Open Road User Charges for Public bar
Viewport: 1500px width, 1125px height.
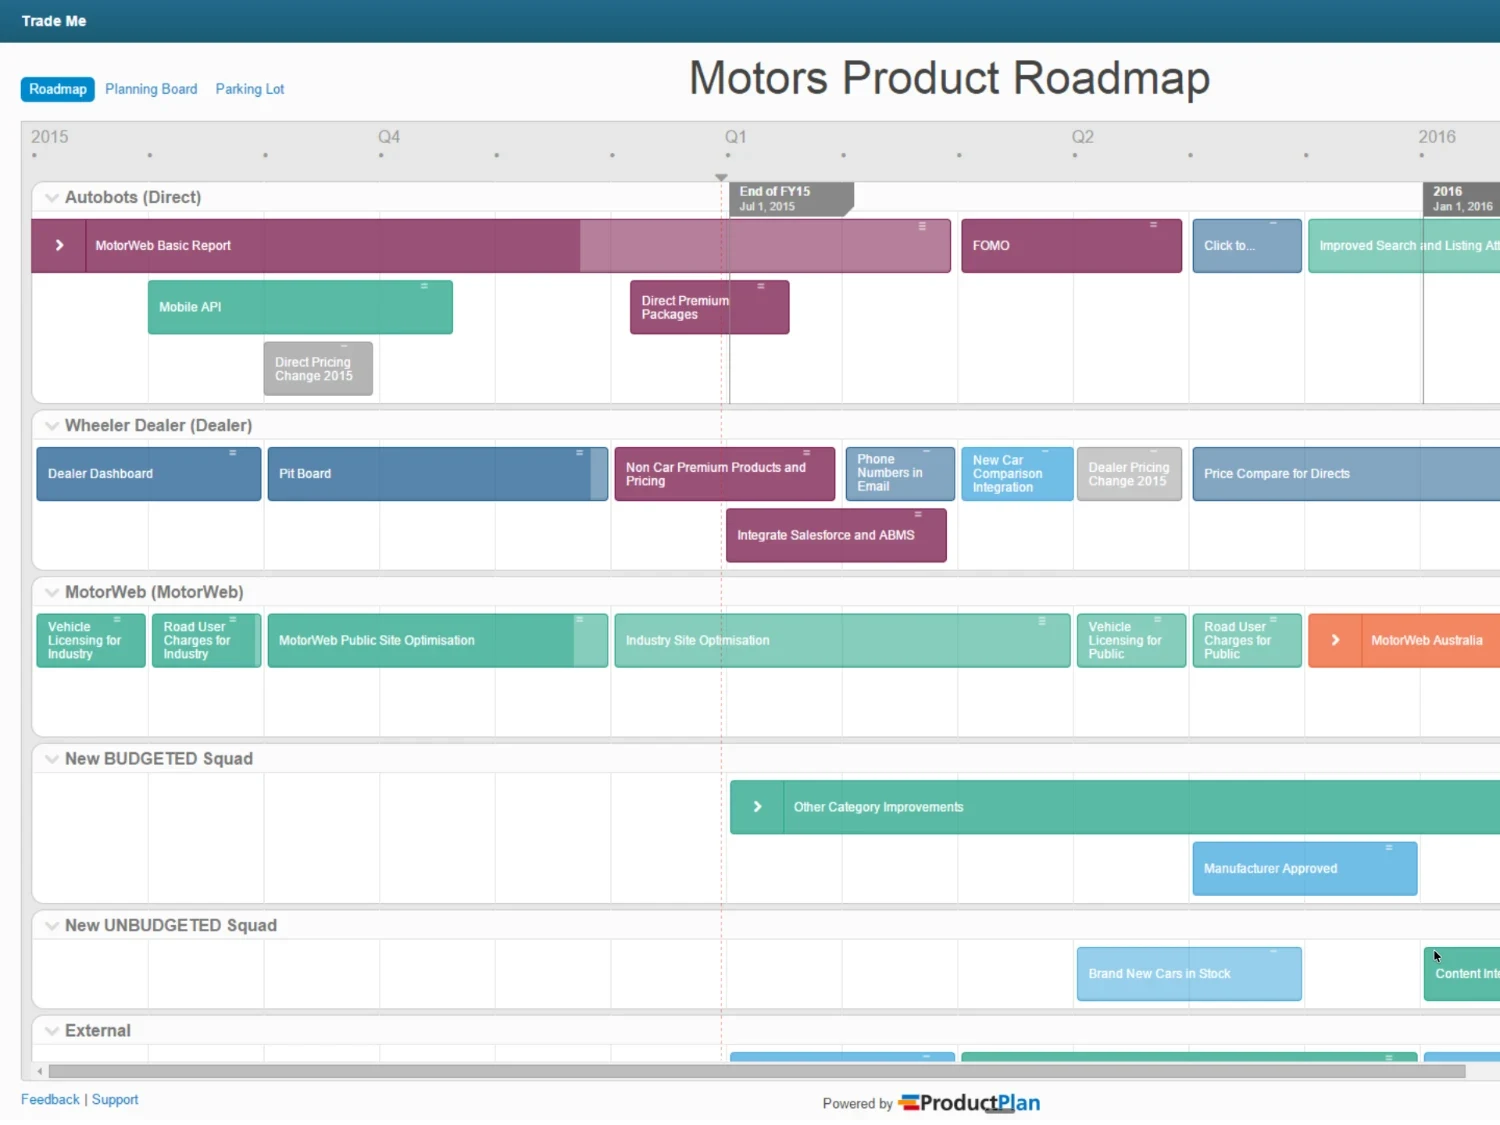pos(1247,640)
